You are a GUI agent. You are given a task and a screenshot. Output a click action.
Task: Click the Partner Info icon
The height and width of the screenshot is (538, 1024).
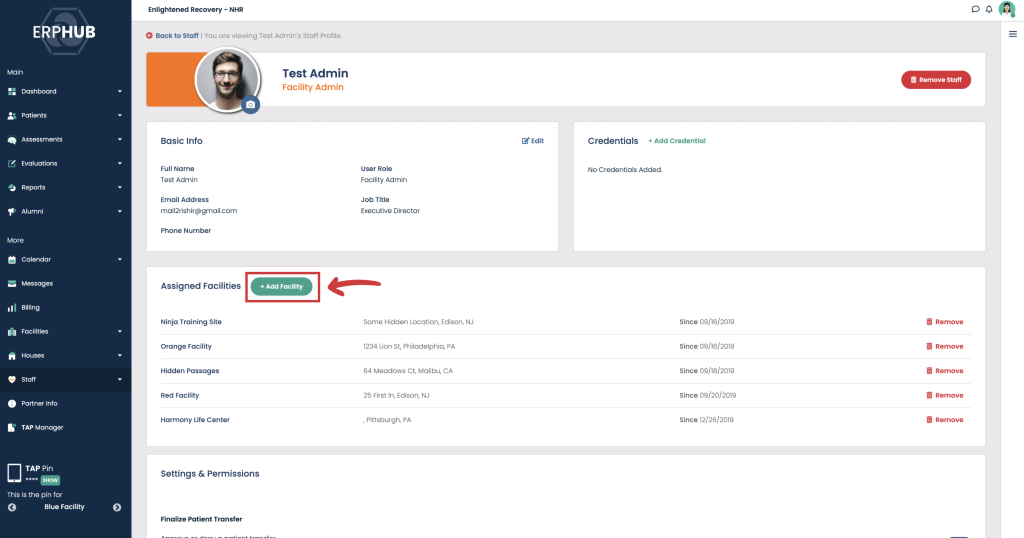(12, 404)
